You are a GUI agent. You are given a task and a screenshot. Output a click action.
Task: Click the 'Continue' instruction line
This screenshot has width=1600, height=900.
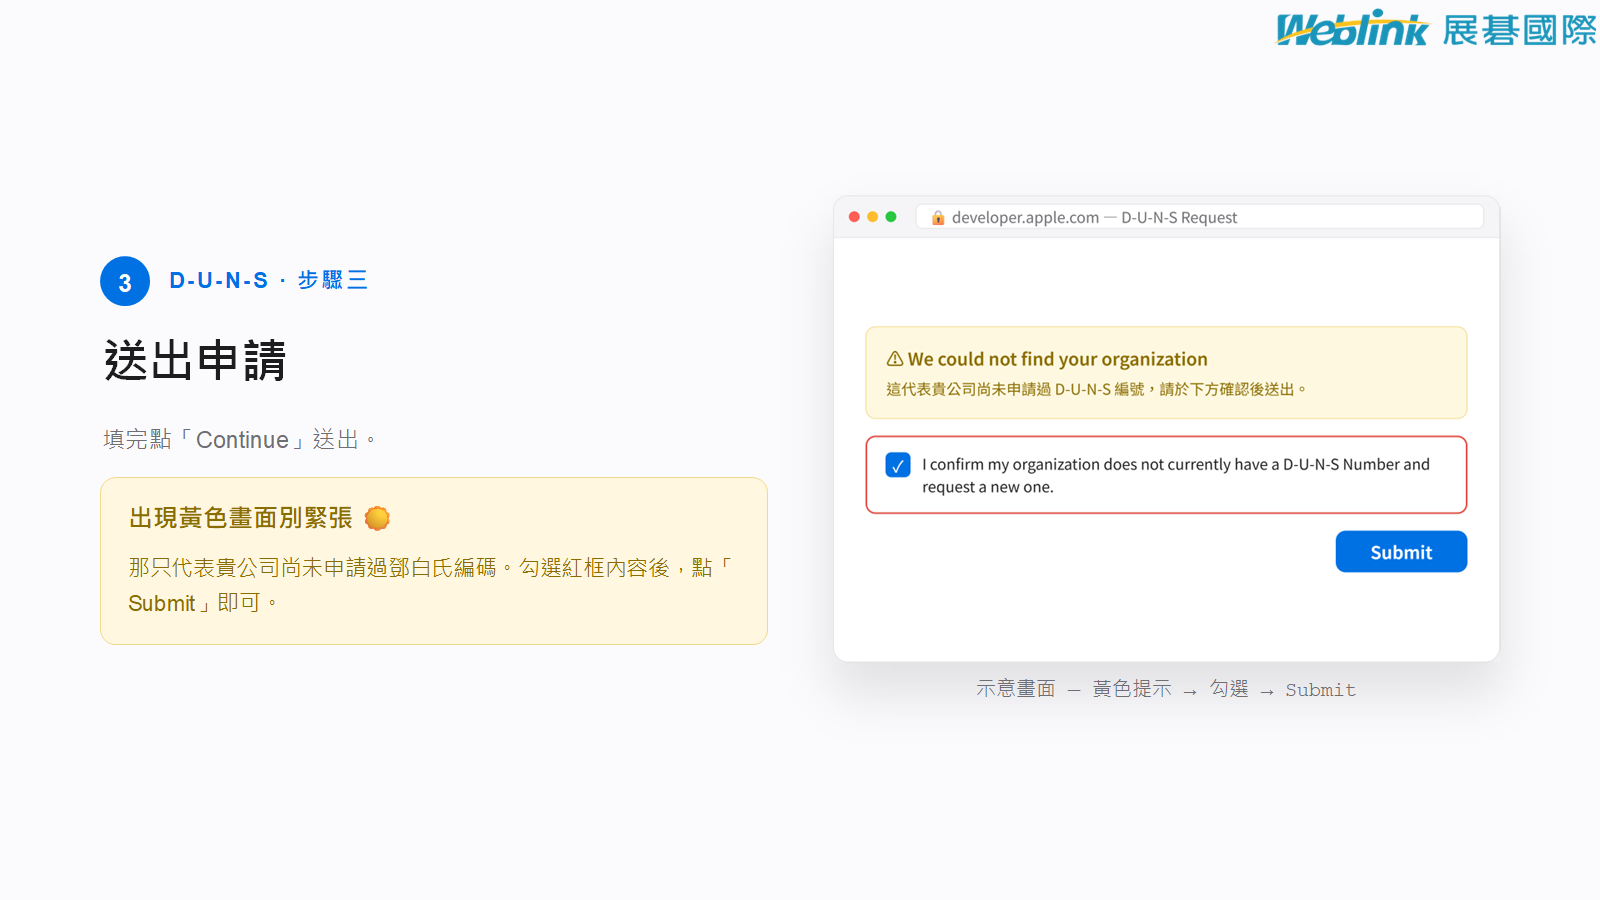click(x=240, y=440)
